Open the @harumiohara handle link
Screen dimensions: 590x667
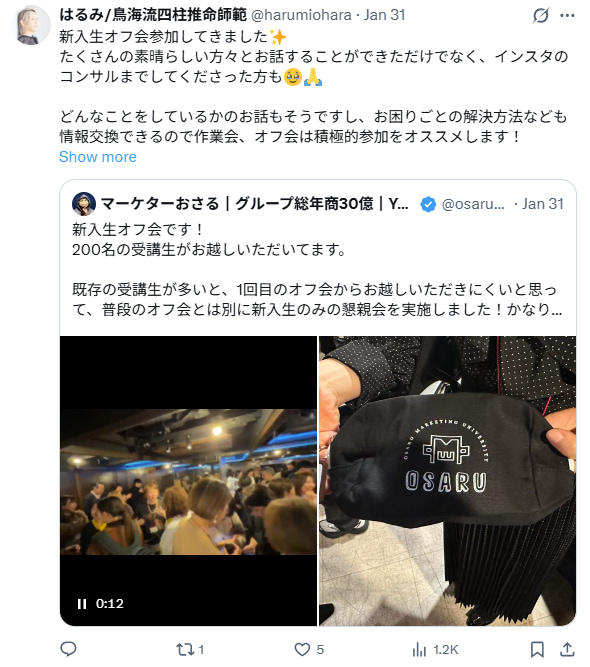[x=301, y=15]
